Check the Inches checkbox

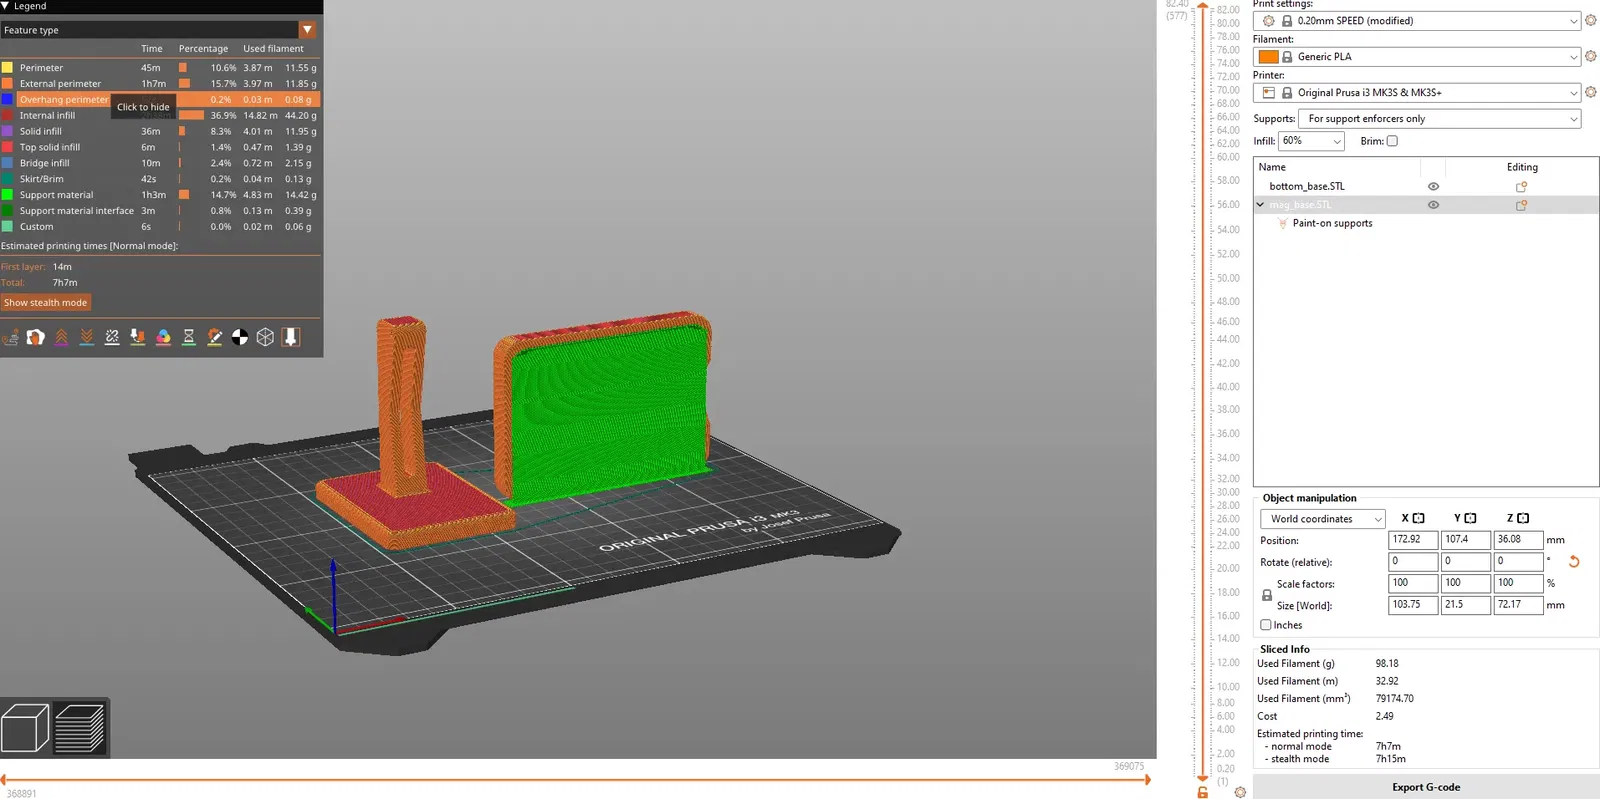(1266, 625)
